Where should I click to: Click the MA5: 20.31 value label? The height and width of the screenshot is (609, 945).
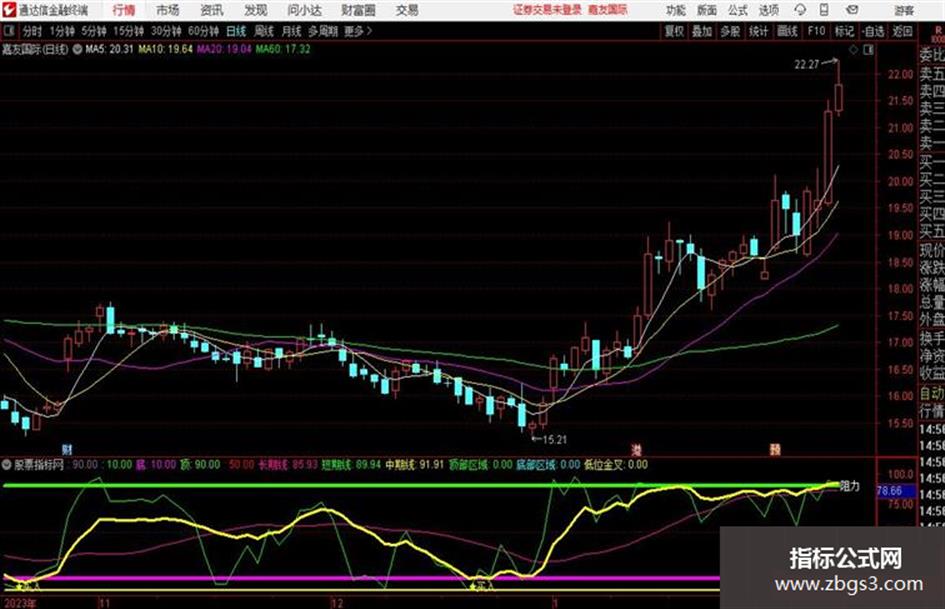pos(109,49)
